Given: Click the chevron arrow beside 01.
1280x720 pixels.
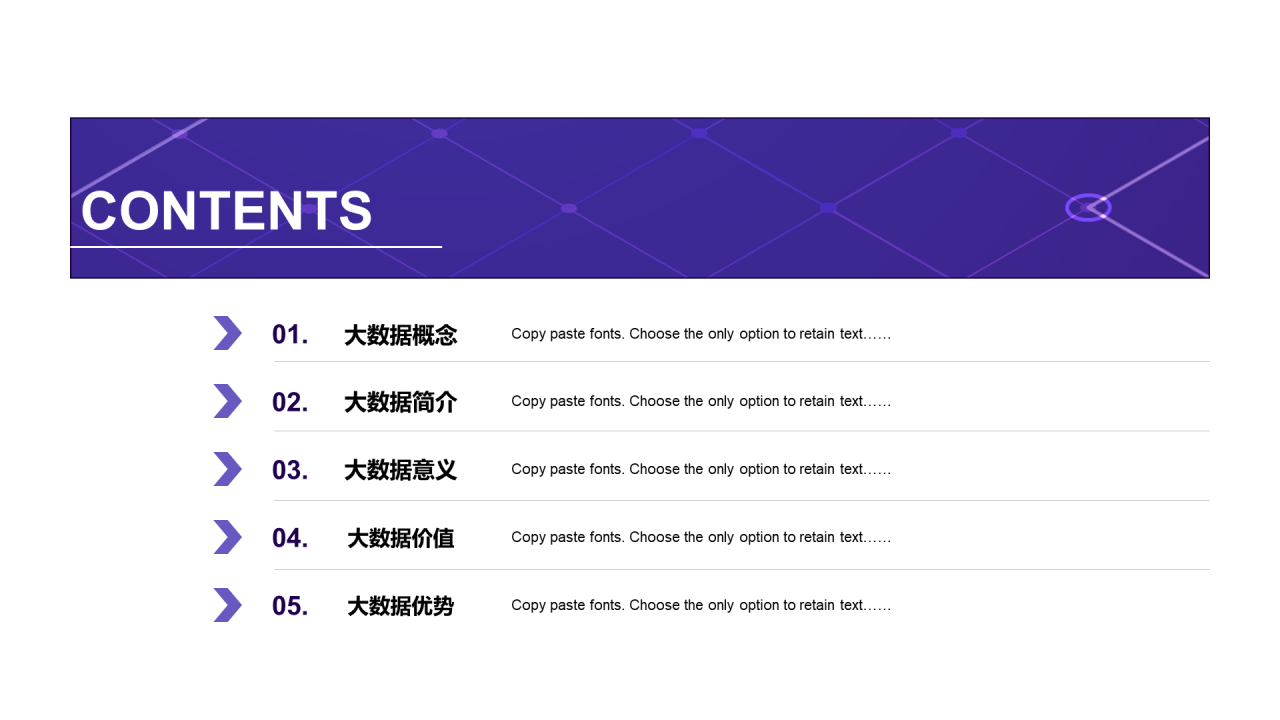Looking at the screenshot, I should click(228, 333).
